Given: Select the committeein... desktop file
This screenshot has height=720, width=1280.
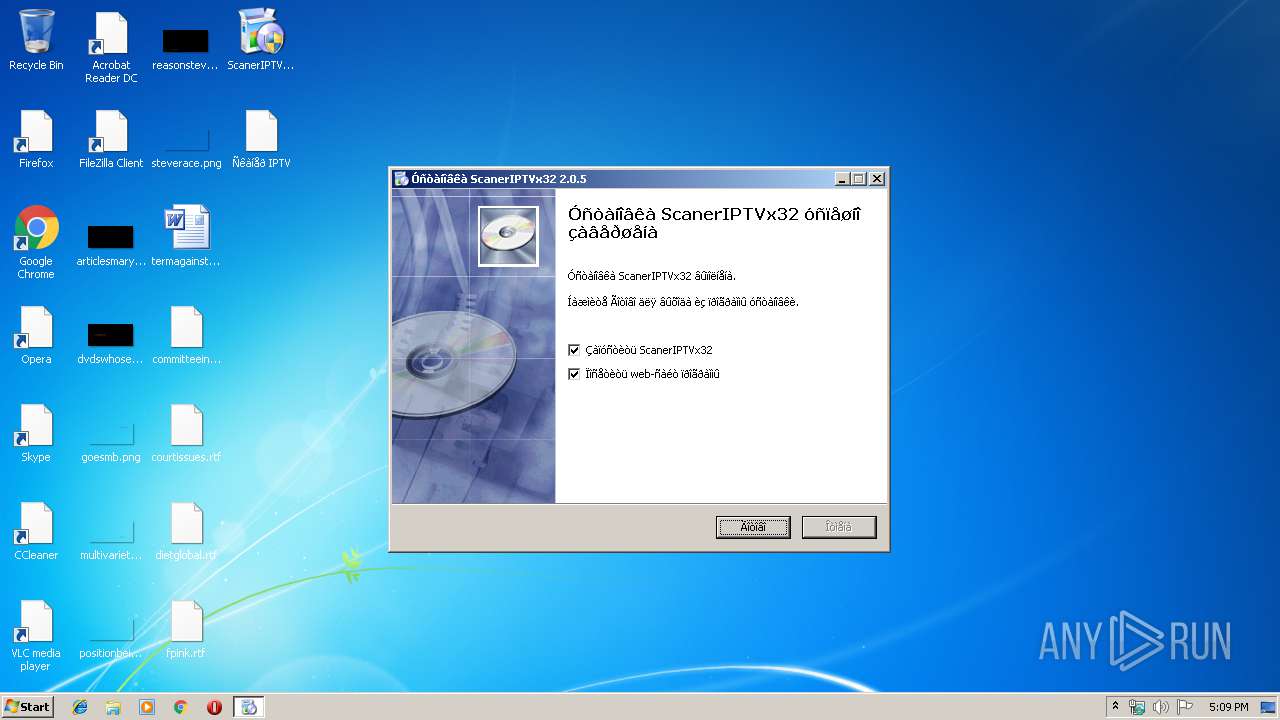Looking at the screenshot, I should click(x=186, y=335).
